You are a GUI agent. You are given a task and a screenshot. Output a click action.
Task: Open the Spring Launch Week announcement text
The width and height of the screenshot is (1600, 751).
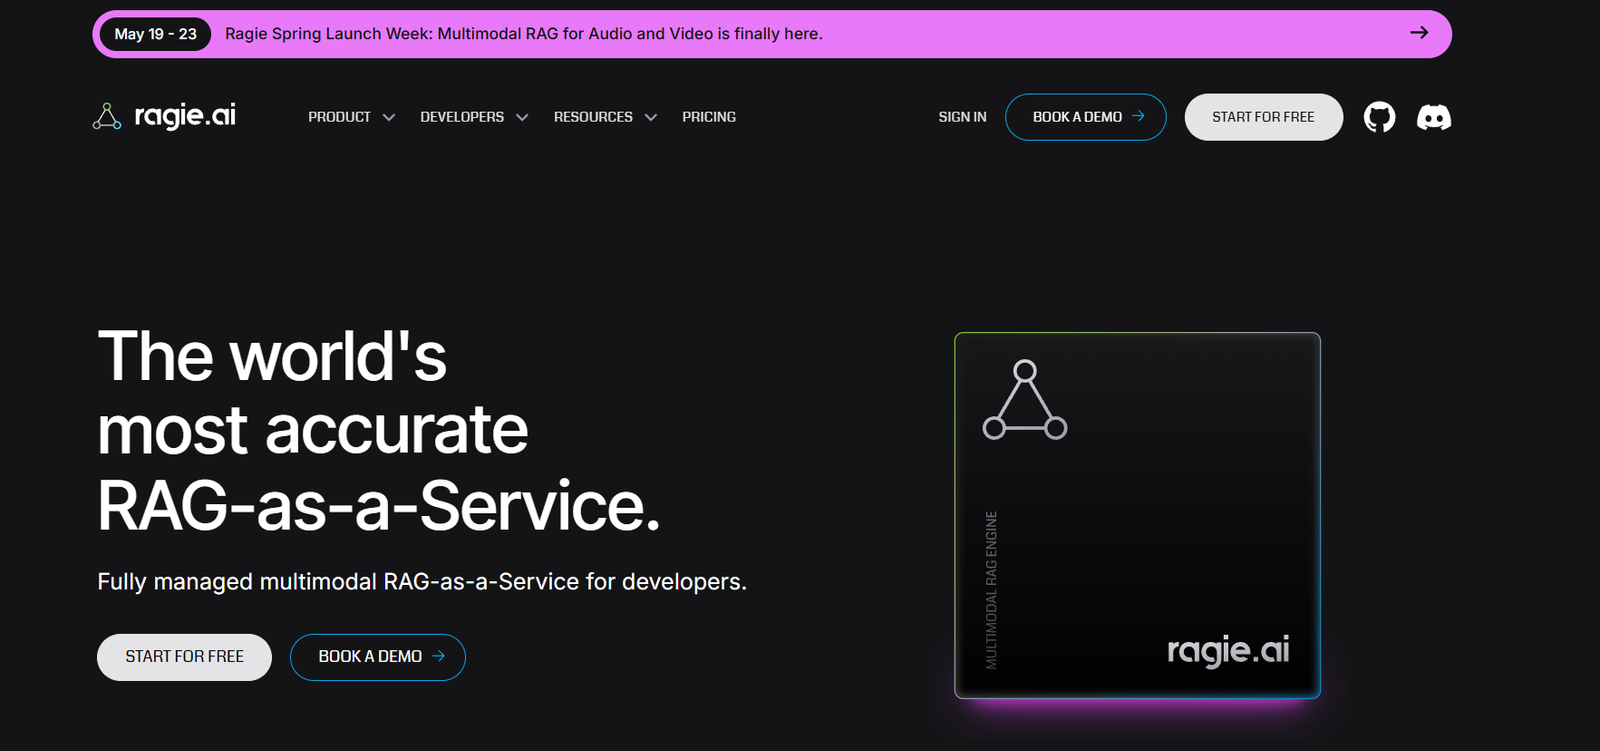[x=523, y=34]
